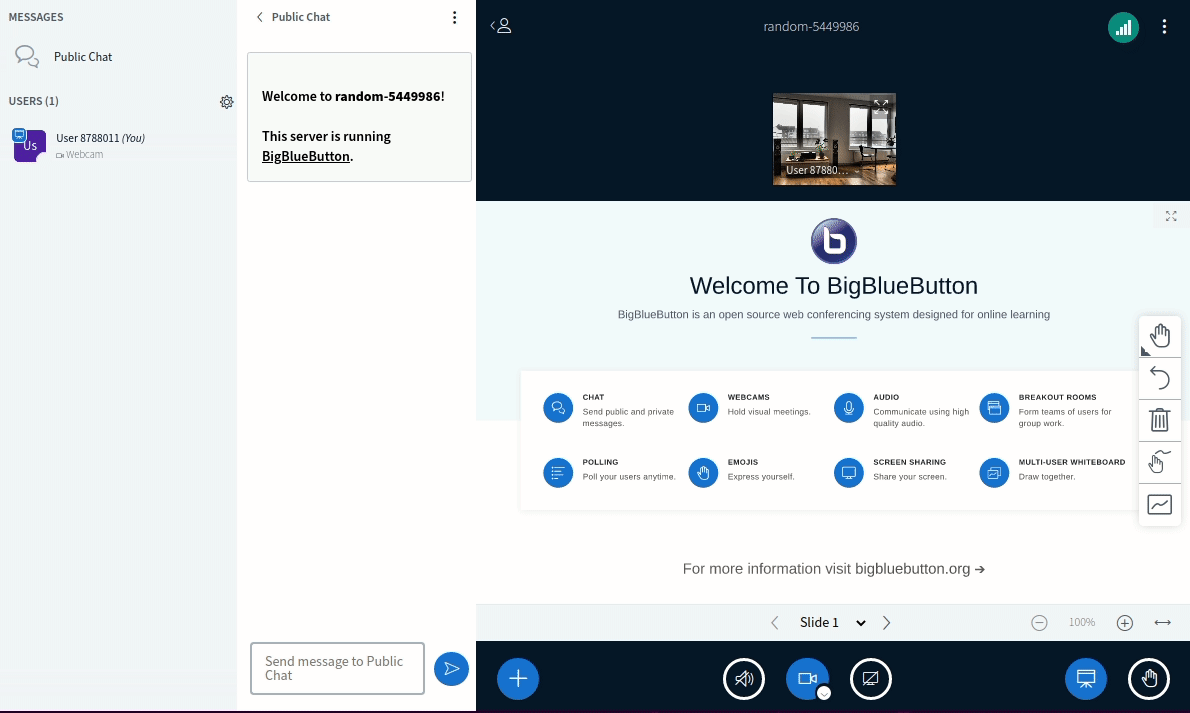Start sharing your screen
The width and height of the screenshot is (1190, 713).
(x=870, y=678)
